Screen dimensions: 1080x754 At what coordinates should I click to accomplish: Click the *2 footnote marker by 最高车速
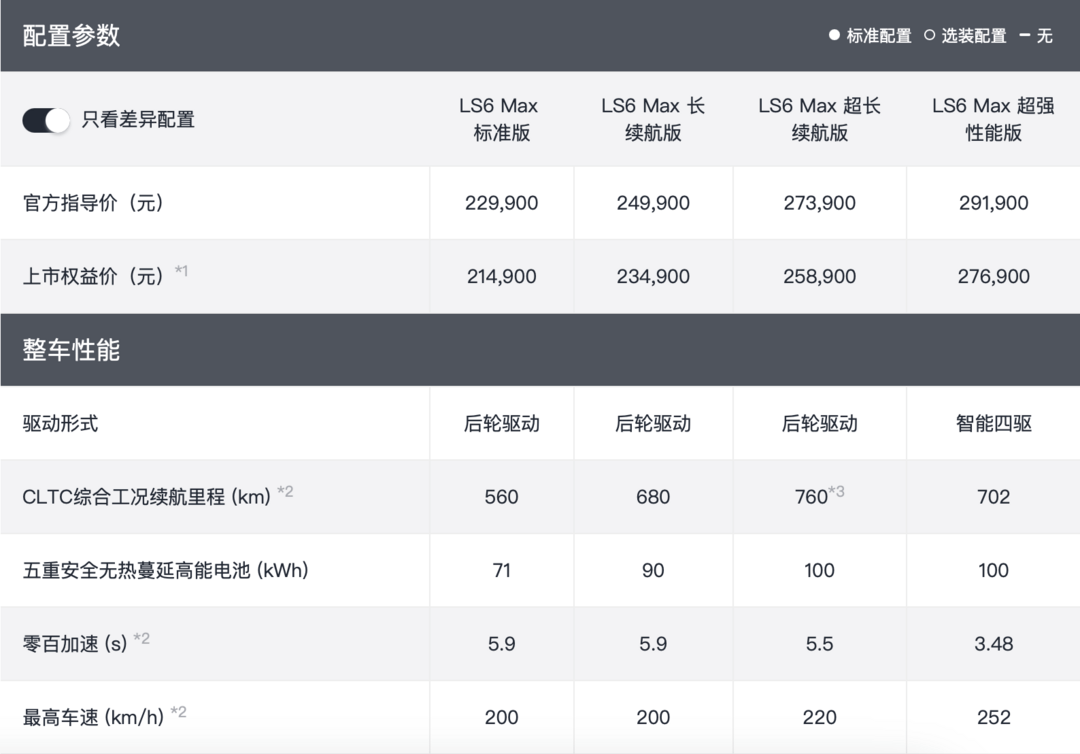[178, 711]
